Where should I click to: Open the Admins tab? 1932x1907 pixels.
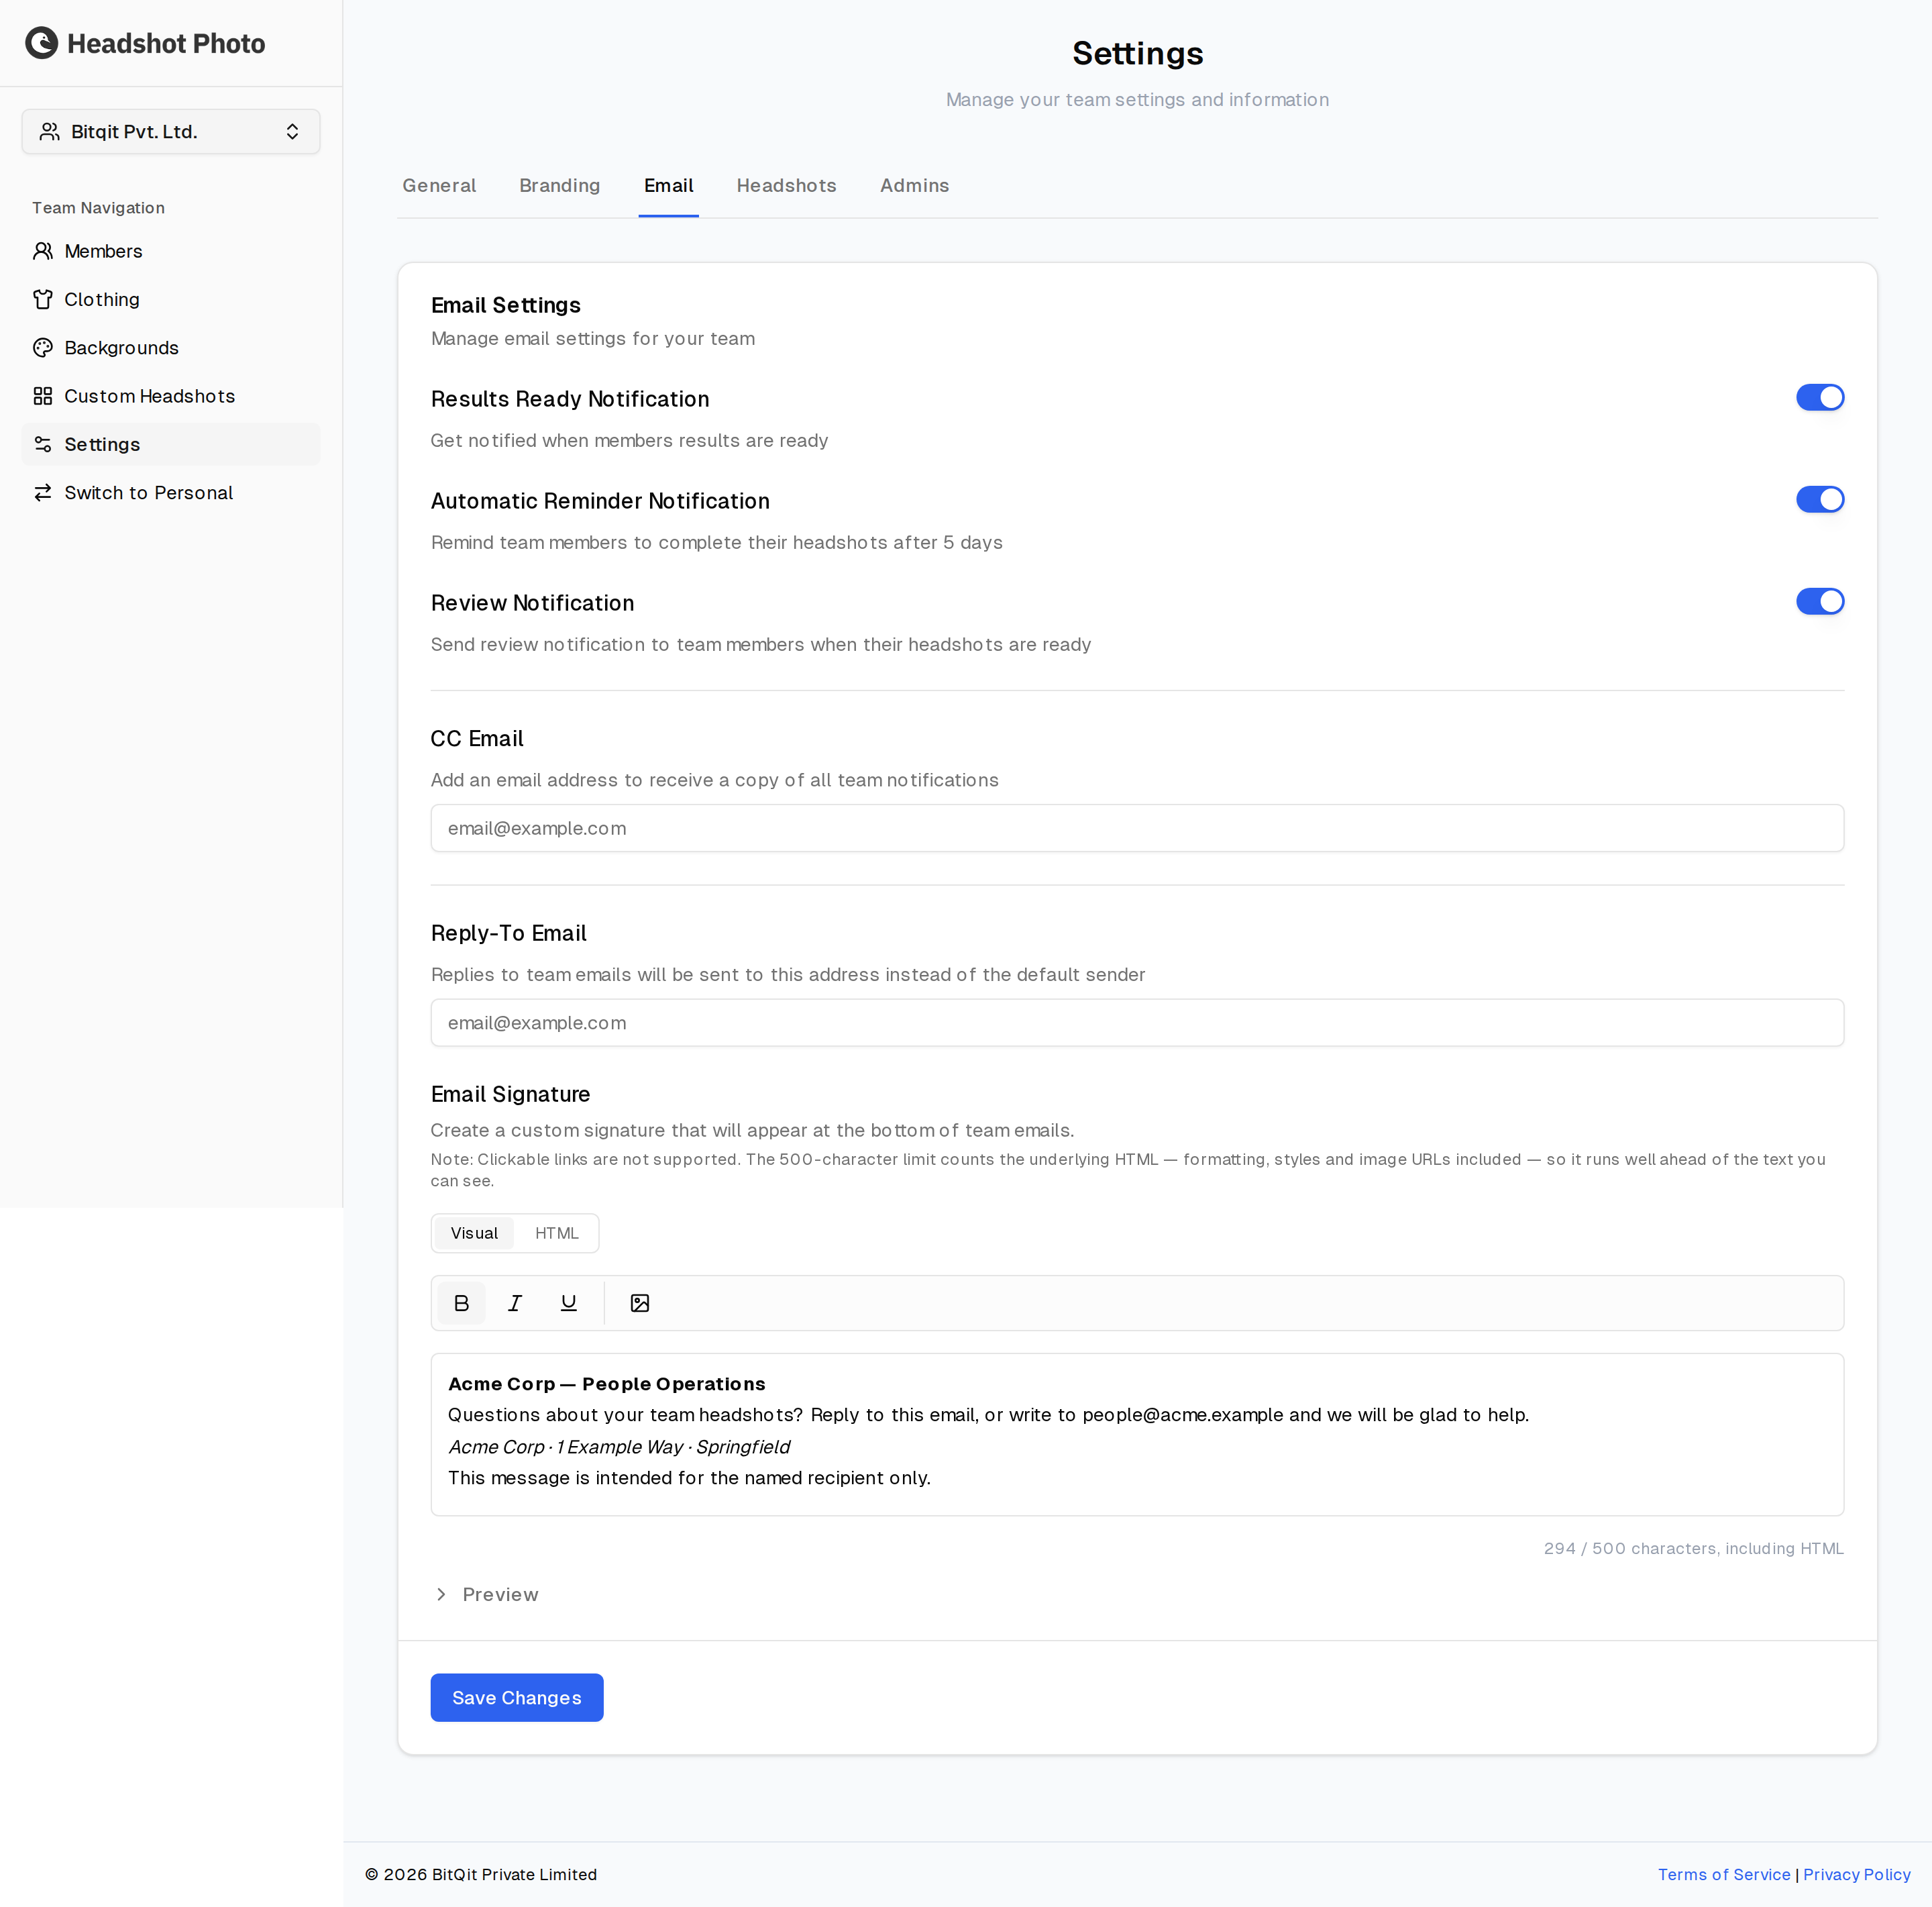(x=915, y=186)
